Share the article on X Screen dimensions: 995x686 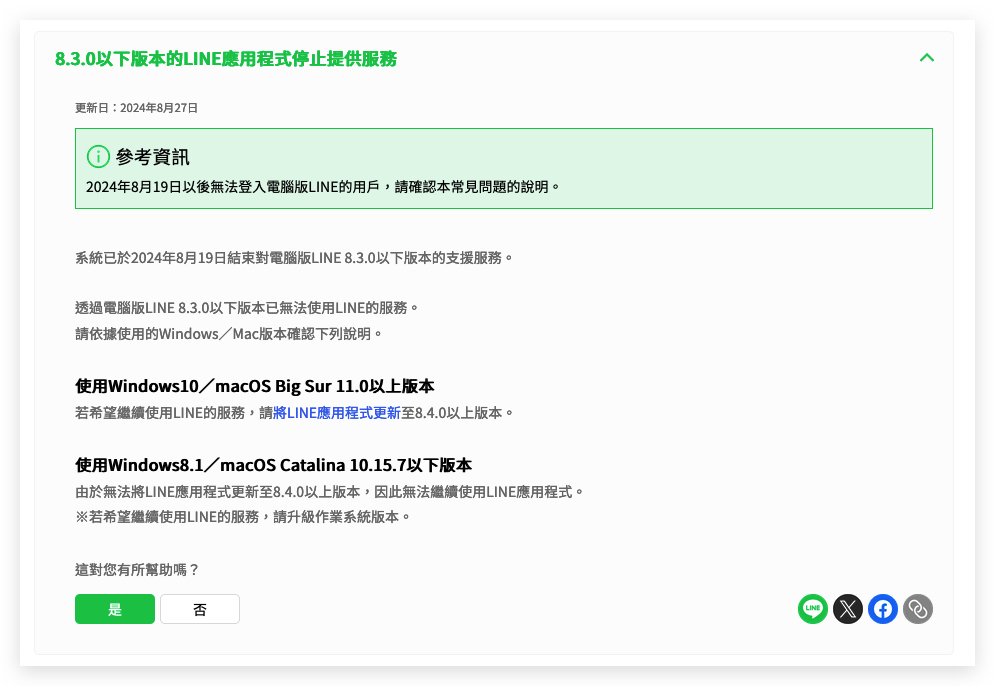click(x=848, y=609)
